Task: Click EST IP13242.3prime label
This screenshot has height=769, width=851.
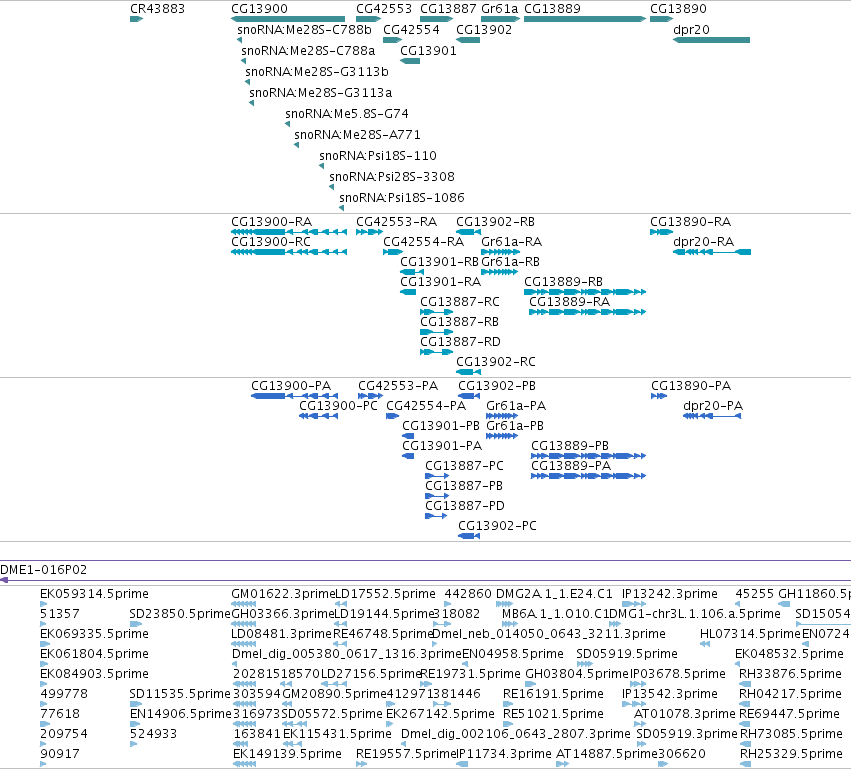Action: (x=670, y=594)
